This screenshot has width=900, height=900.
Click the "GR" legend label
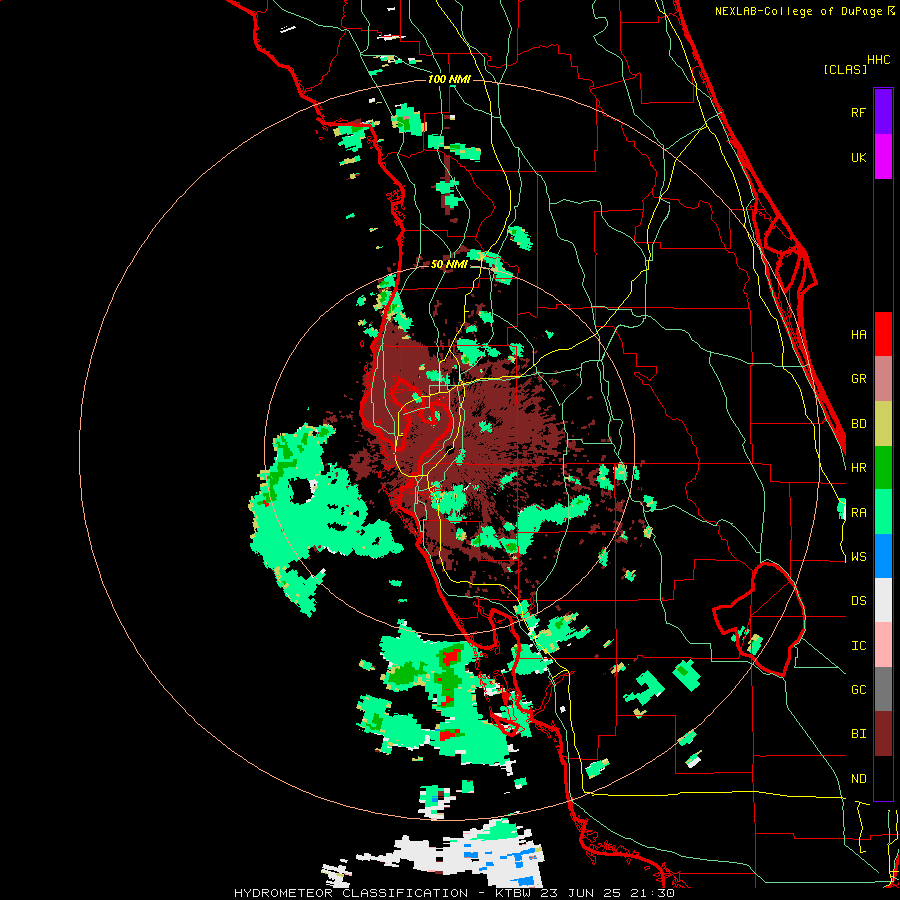point(858,379)
